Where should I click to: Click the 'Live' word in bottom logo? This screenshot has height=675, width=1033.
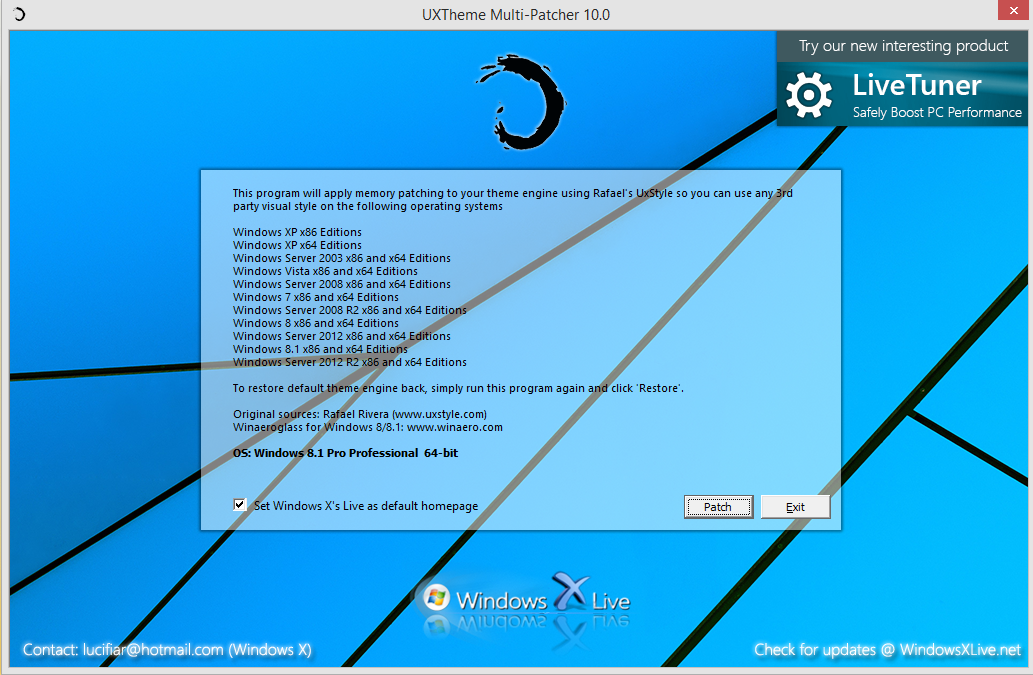611,601
